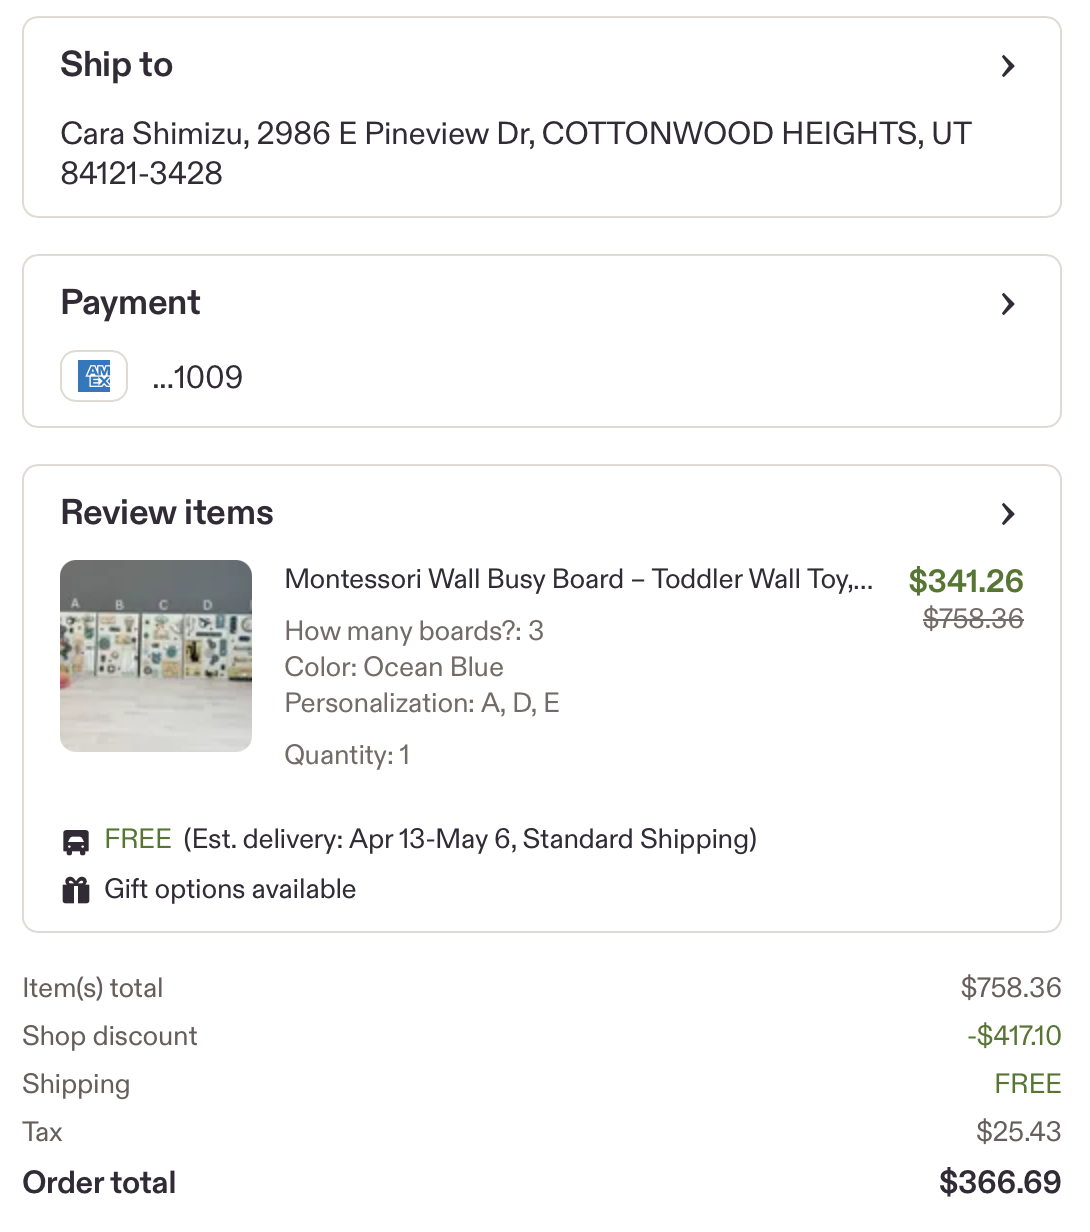Click the estimated delivery Standard Shipping text
This screenshot has height=1232, width=1090.
(470, 839)
